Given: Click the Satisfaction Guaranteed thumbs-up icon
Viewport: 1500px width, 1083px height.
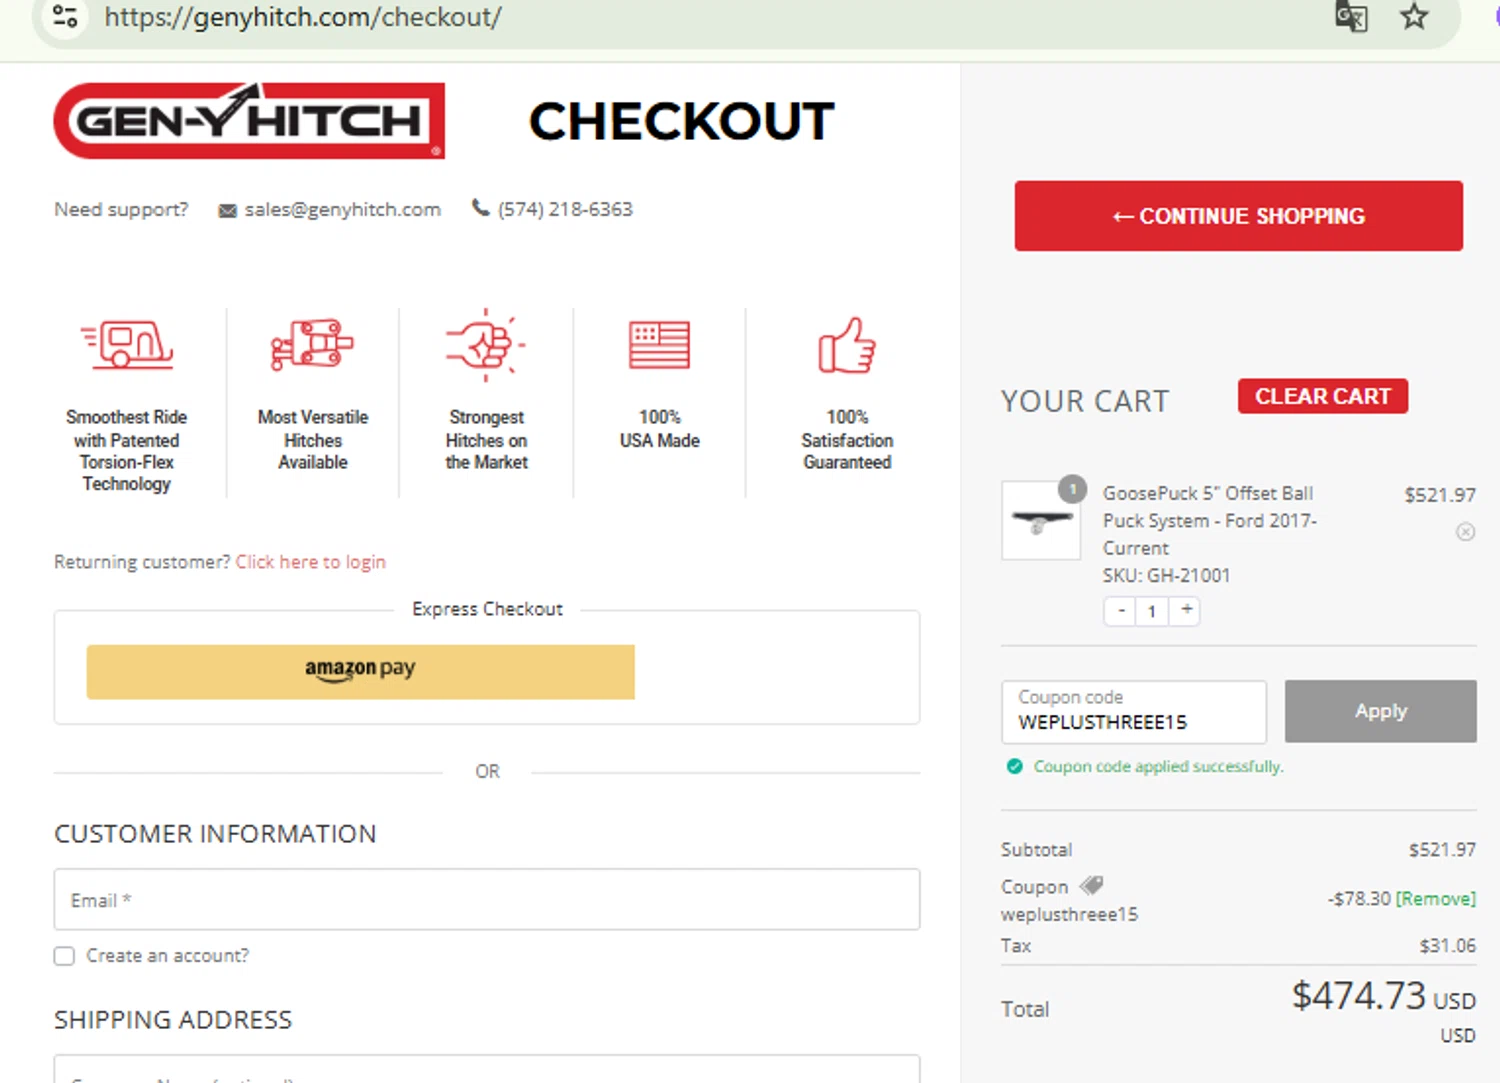Looking at the screenshot, I should click(847, 346).
